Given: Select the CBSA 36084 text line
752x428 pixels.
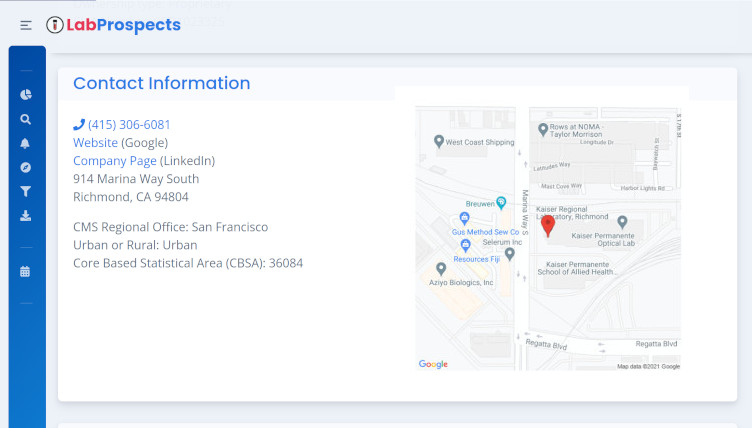Looking at the screenshot, I should (x=188, y=263).
